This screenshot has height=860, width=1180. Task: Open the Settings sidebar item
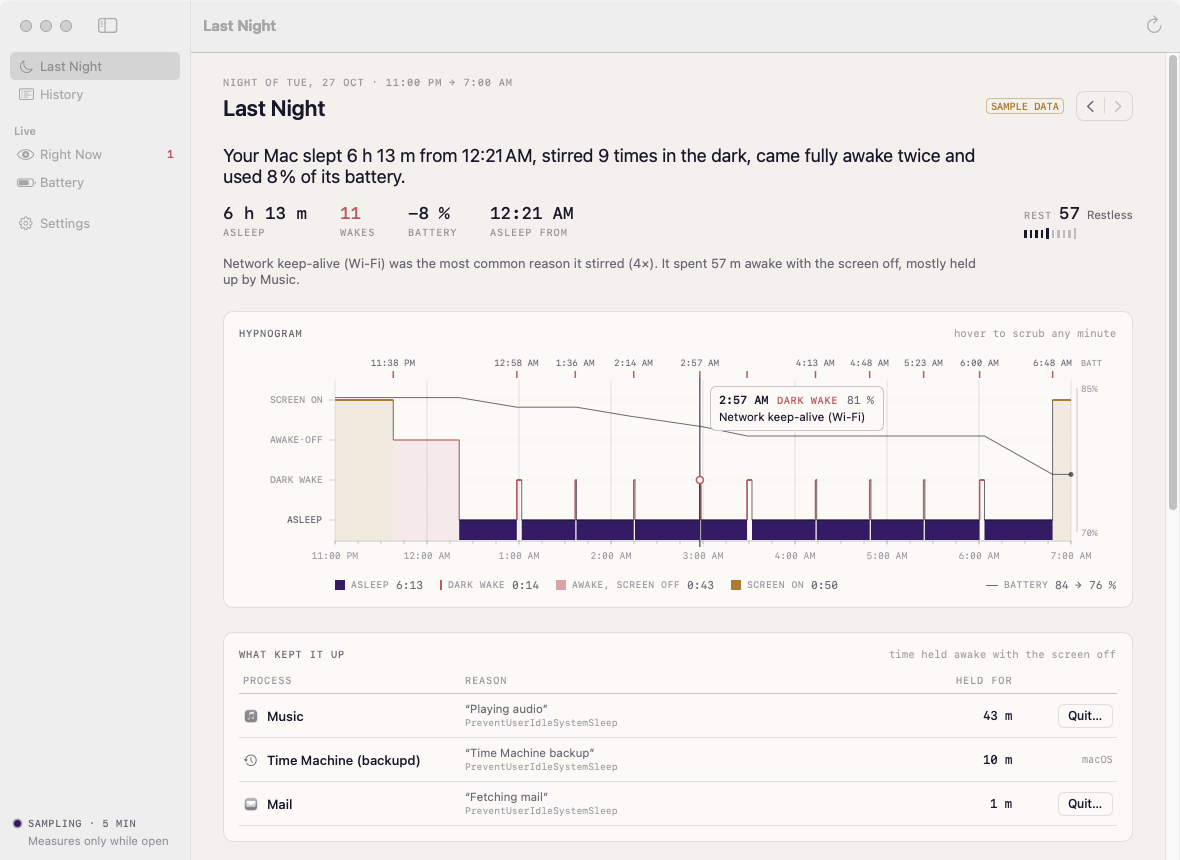tap(95, 223)
